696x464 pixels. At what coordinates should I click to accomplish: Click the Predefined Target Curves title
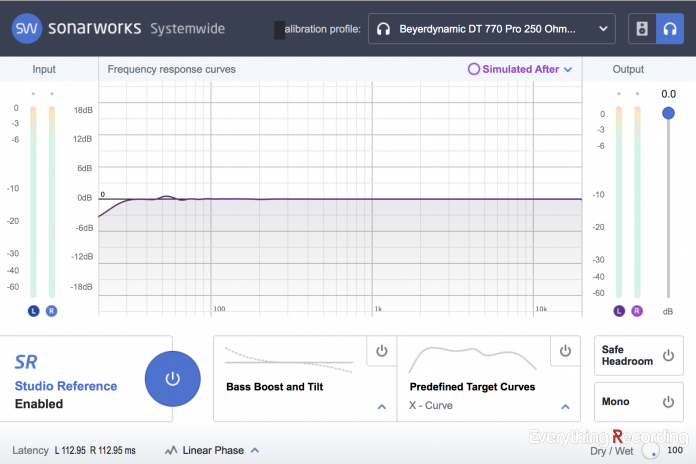(x=472, y=387)
